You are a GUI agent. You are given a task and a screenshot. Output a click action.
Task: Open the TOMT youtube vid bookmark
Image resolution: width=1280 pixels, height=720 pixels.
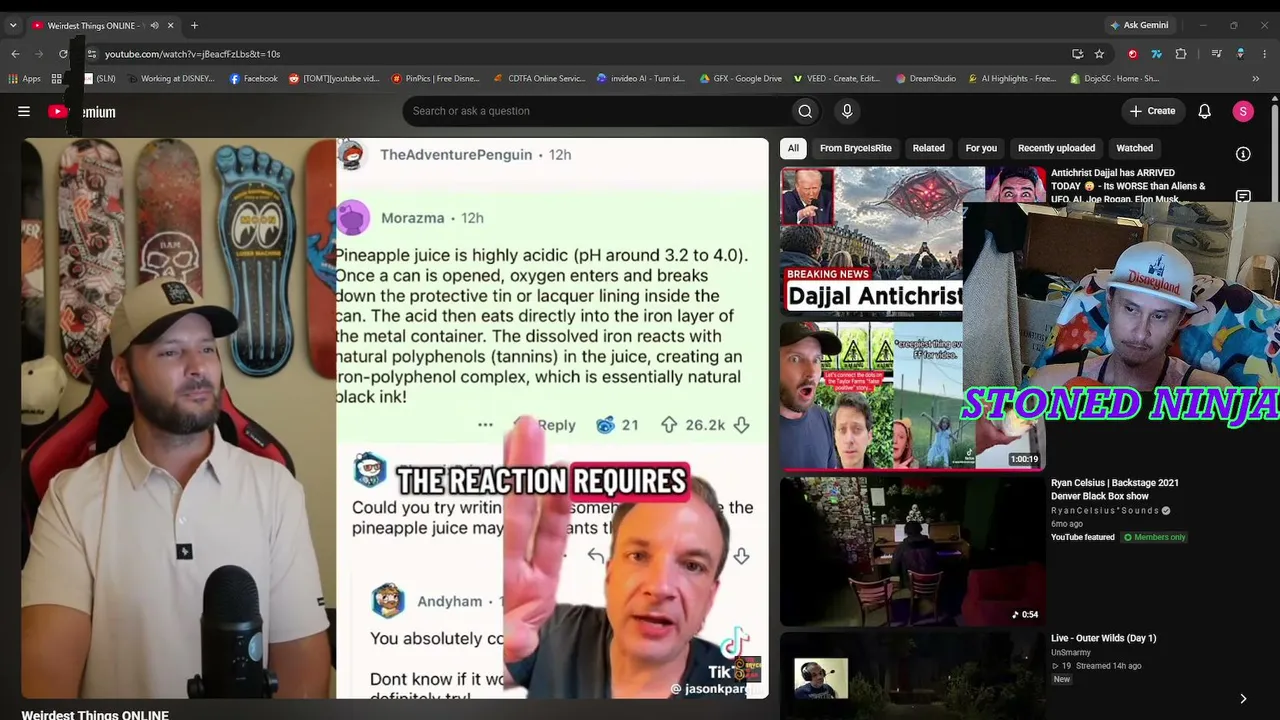(334, 78)
